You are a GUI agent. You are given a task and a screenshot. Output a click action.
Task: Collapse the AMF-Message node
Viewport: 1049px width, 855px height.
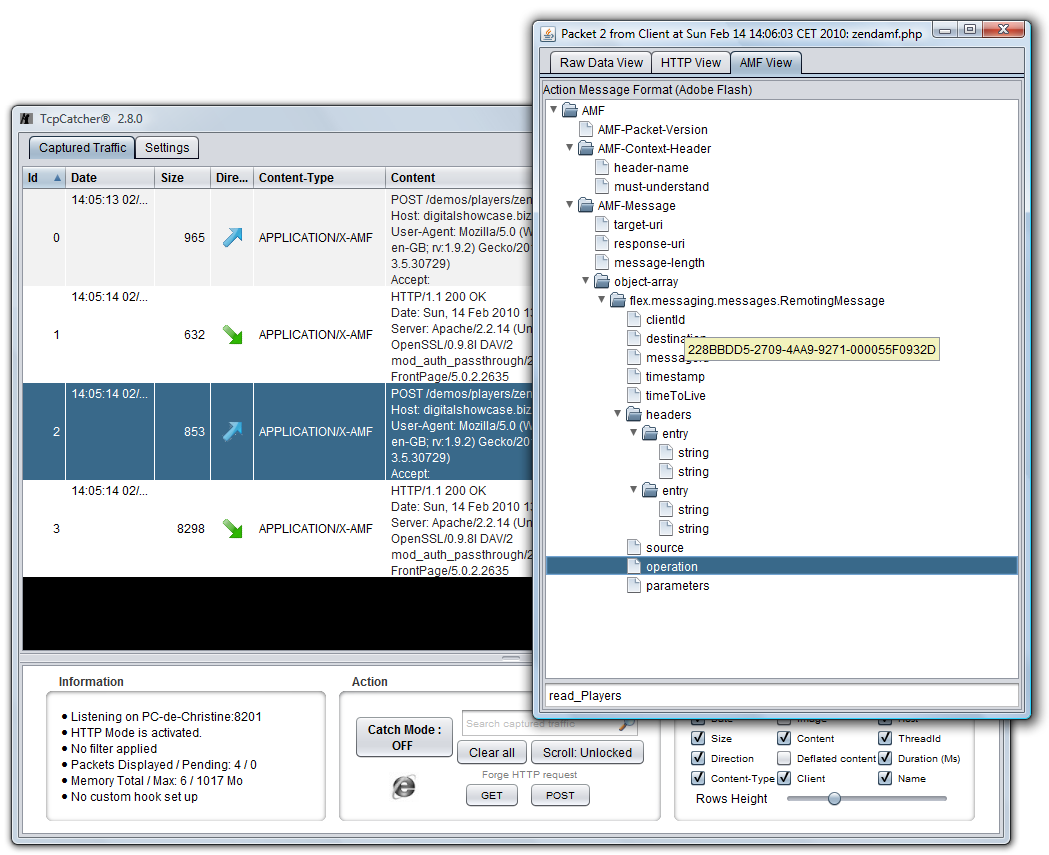(569, 204)
